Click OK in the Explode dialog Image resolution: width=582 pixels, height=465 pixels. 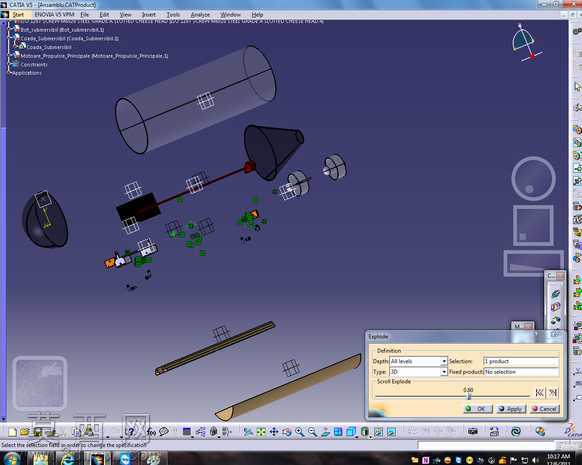[478, 409]
